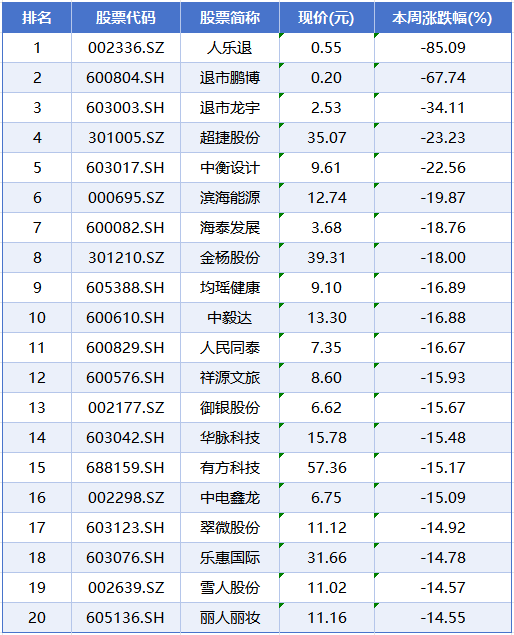Click the 本周涨跌幅(%) header cell
The width and height of the screenshot is (514, 635).
pyautogui.click(x=443, y=17)
